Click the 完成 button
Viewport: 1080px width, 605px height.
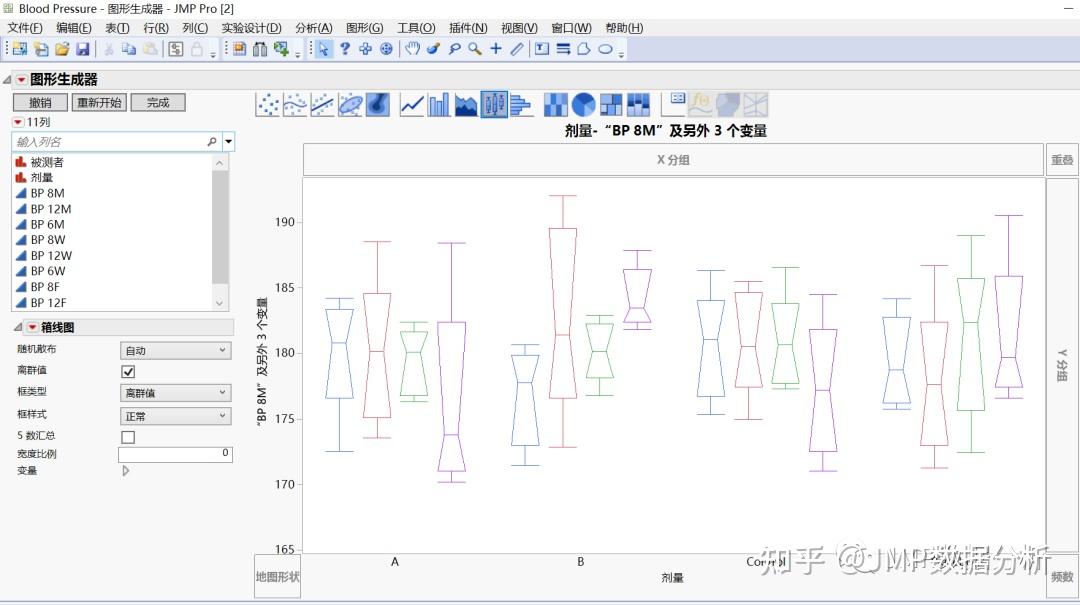pyautogui.click(x=160, y=101)
